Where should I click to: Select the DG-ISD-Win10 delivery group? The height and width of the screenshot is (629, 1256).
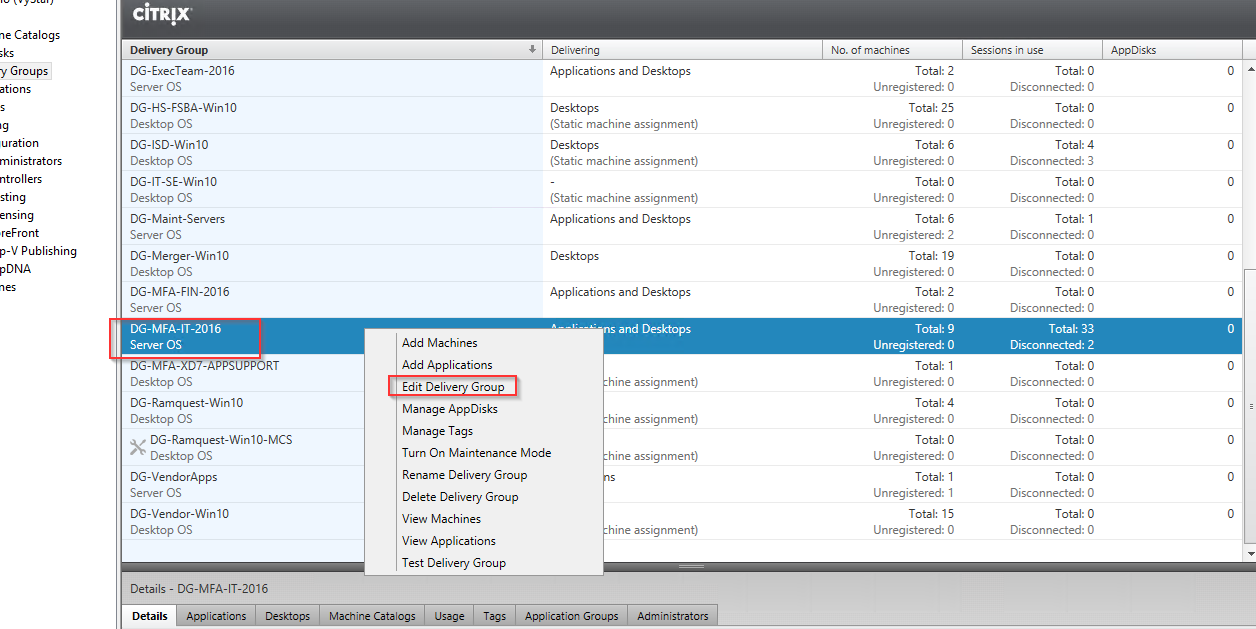682,153
